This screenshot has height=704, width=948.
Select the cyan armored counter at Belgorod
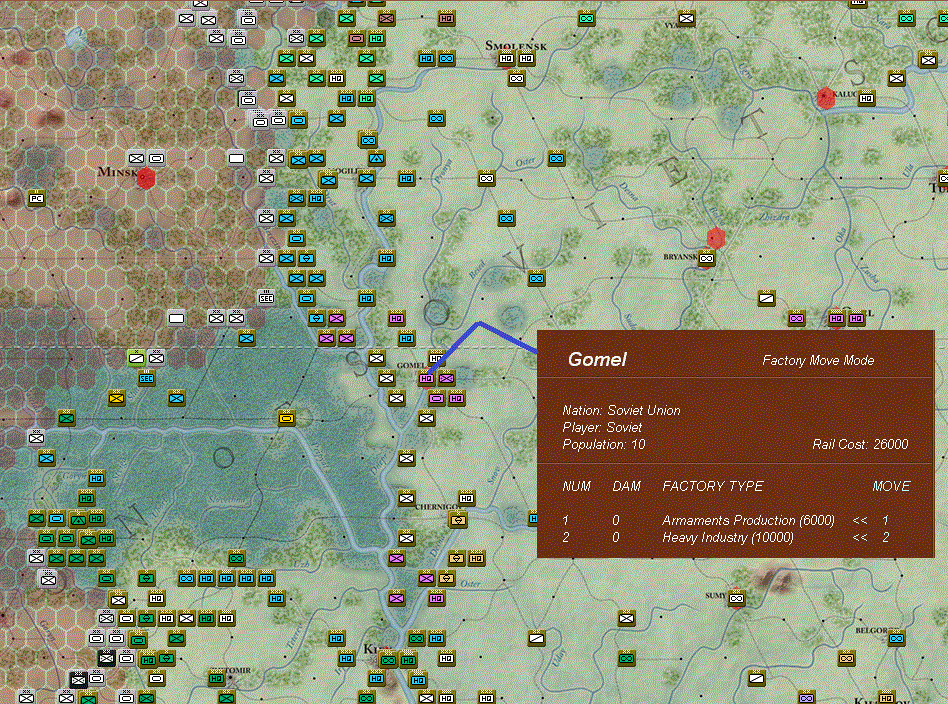pyautogui.click(x=897, y=639)
